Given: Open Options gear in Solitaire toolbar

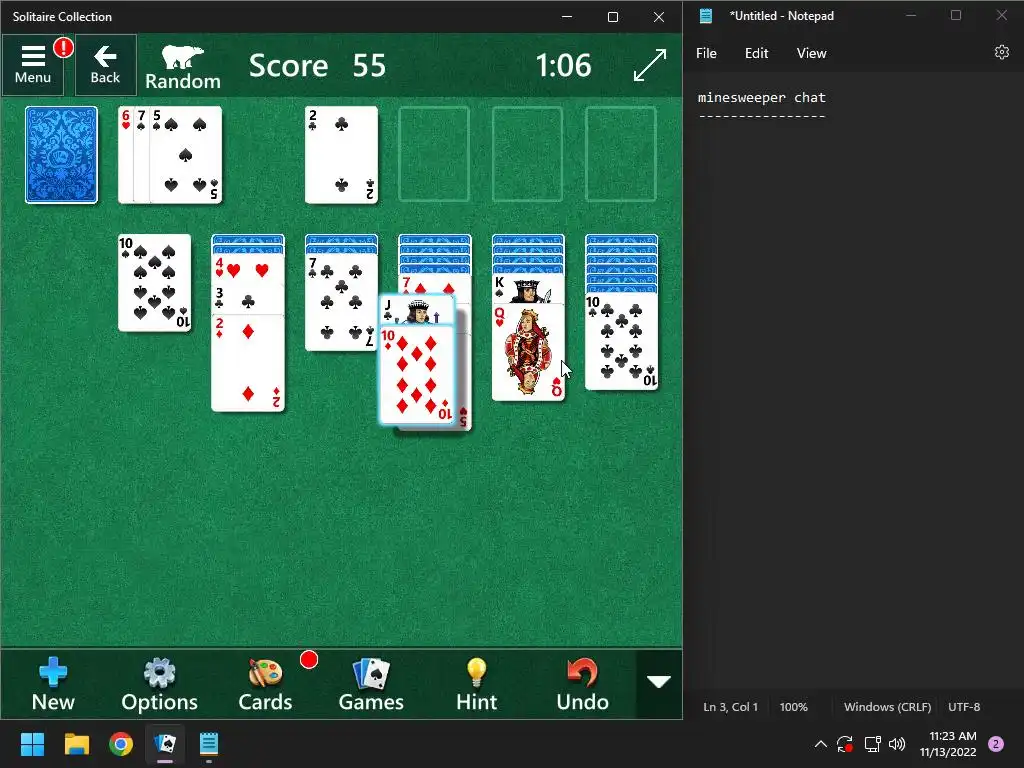Looking at the screenshot, I should tap(159, 684).
